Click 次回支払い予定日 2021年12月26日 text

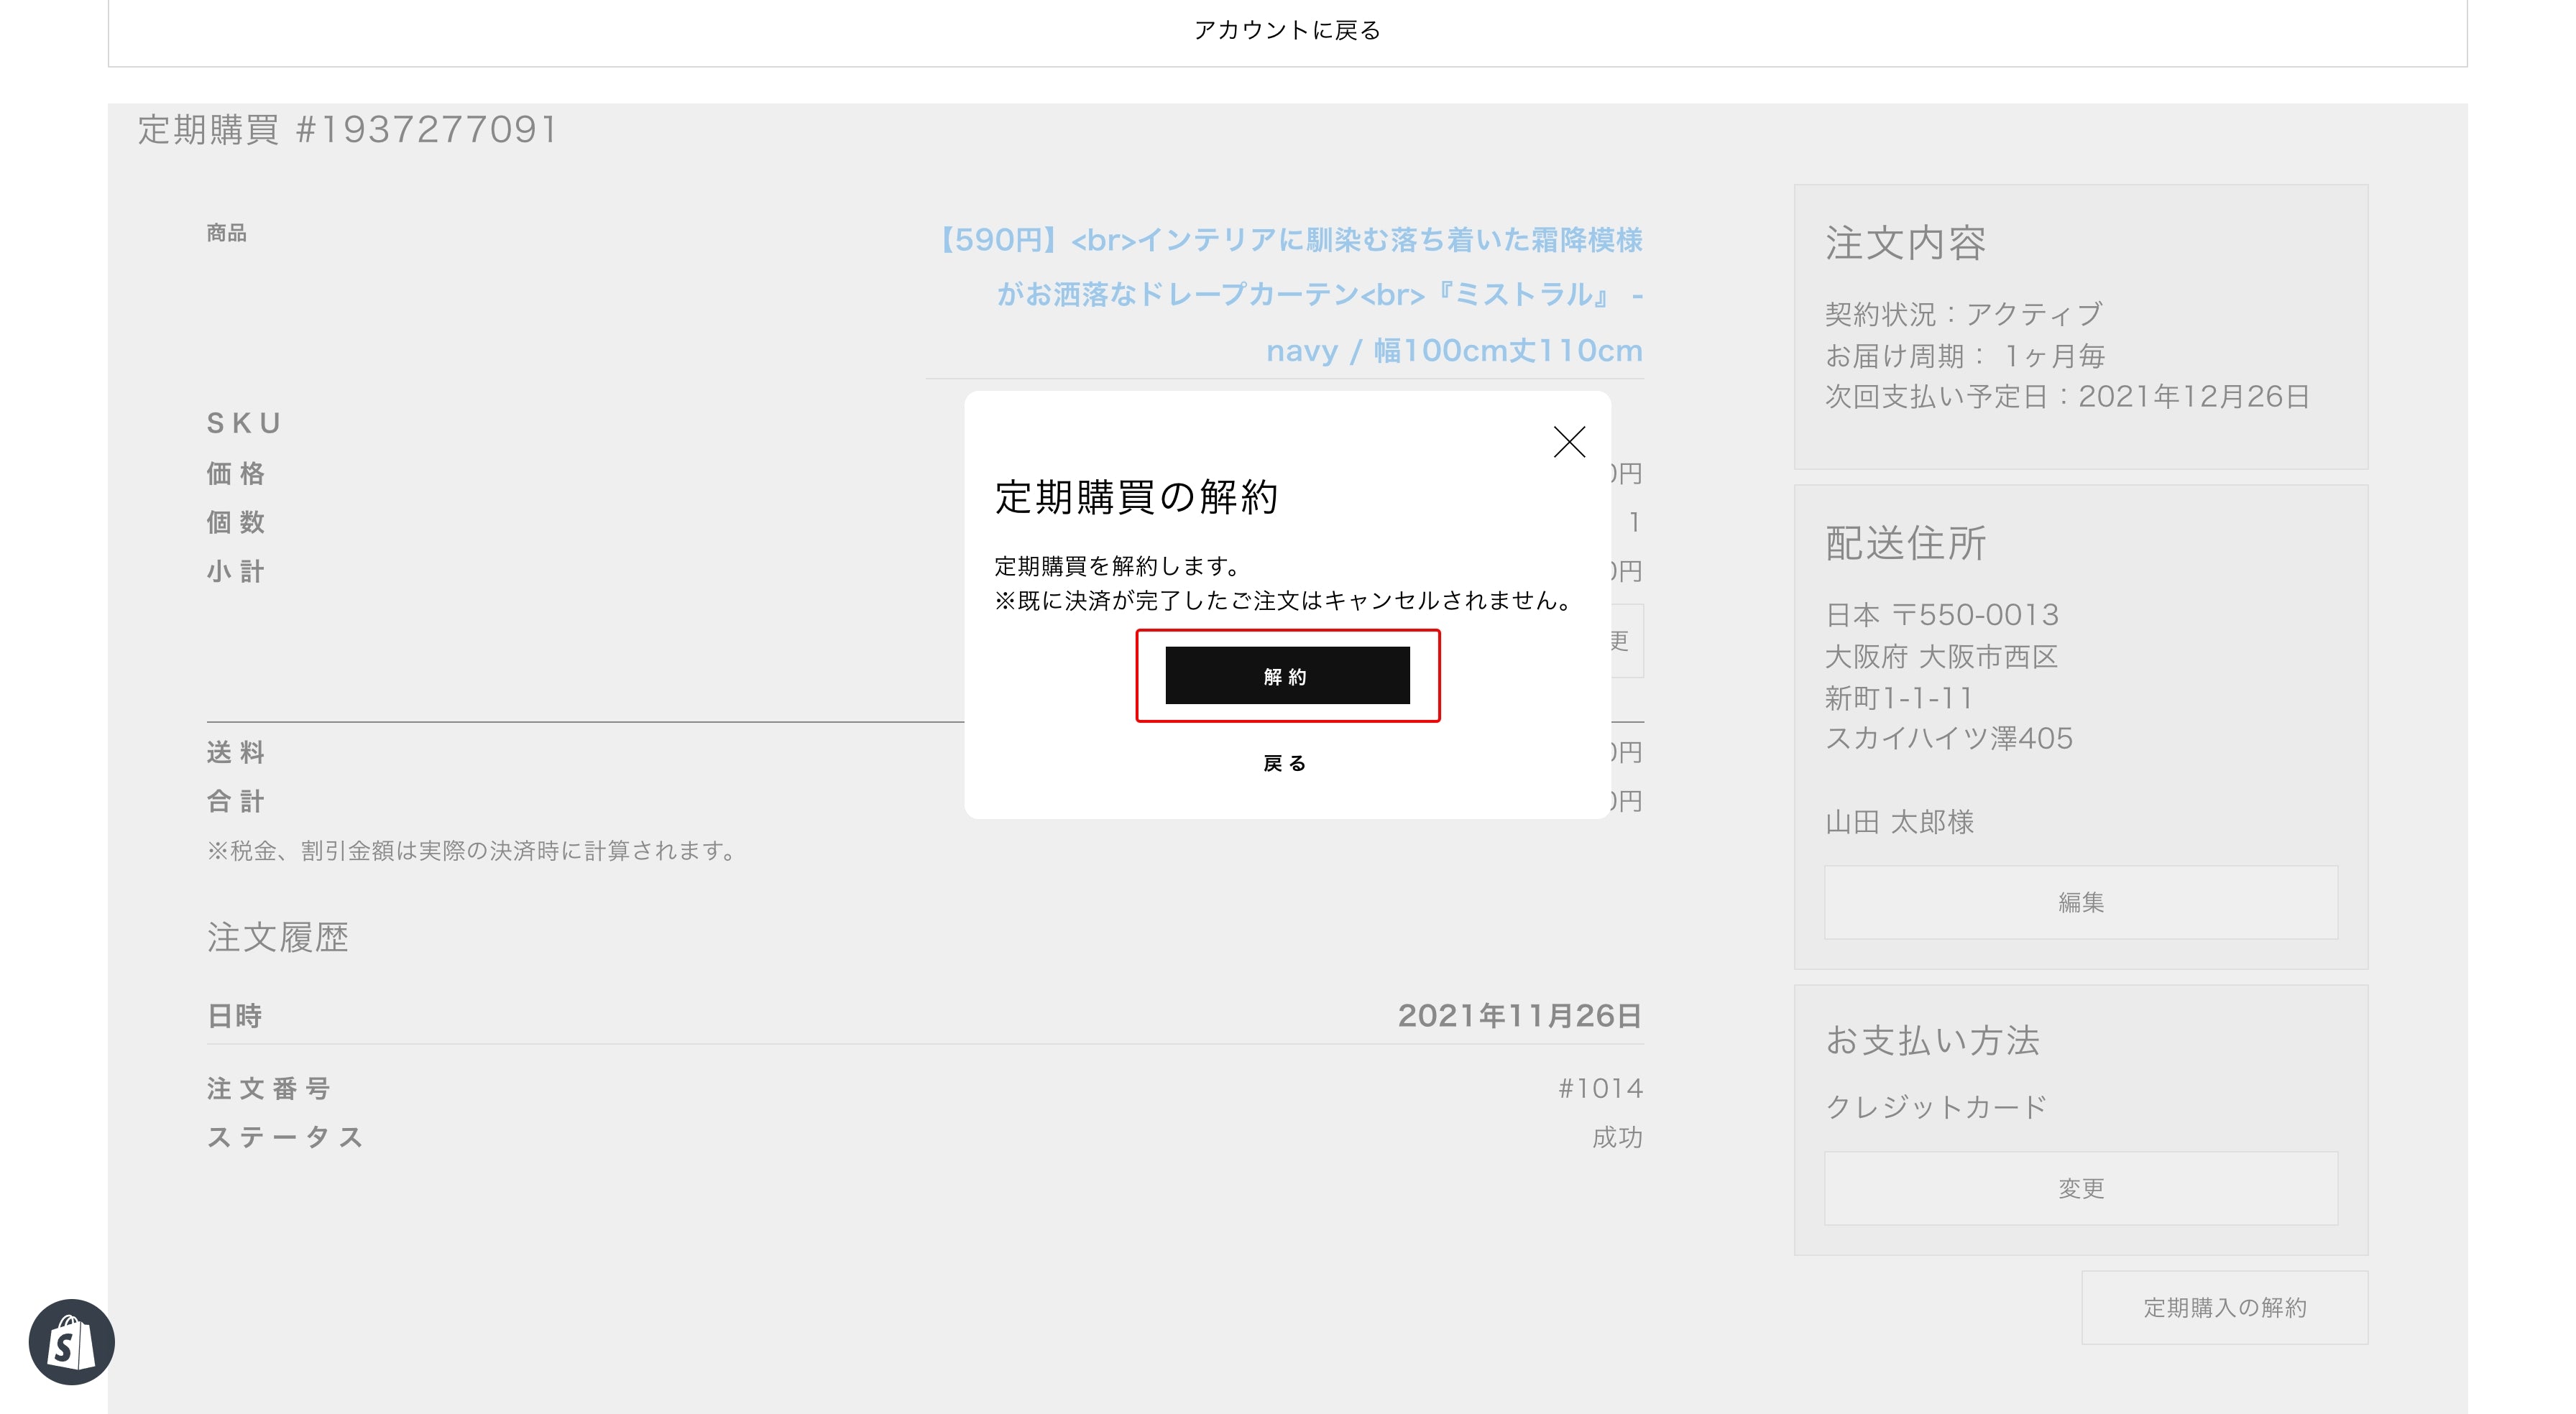[x=2067, y=397]
